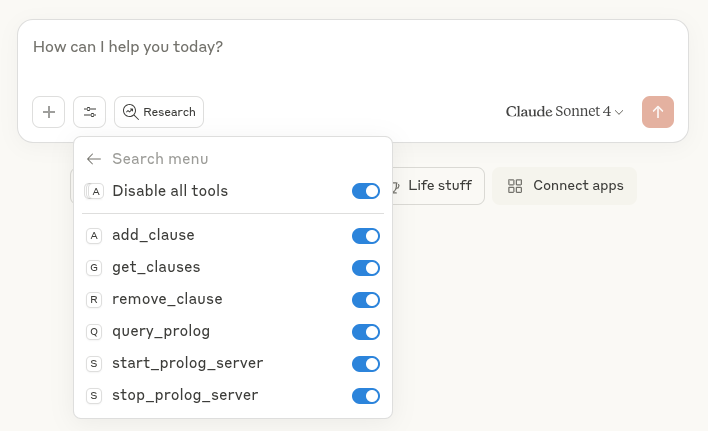The image size is (708, 431).
Task: Select the remove_clause label
Action: pyautogui.click(x=167, y=299)
